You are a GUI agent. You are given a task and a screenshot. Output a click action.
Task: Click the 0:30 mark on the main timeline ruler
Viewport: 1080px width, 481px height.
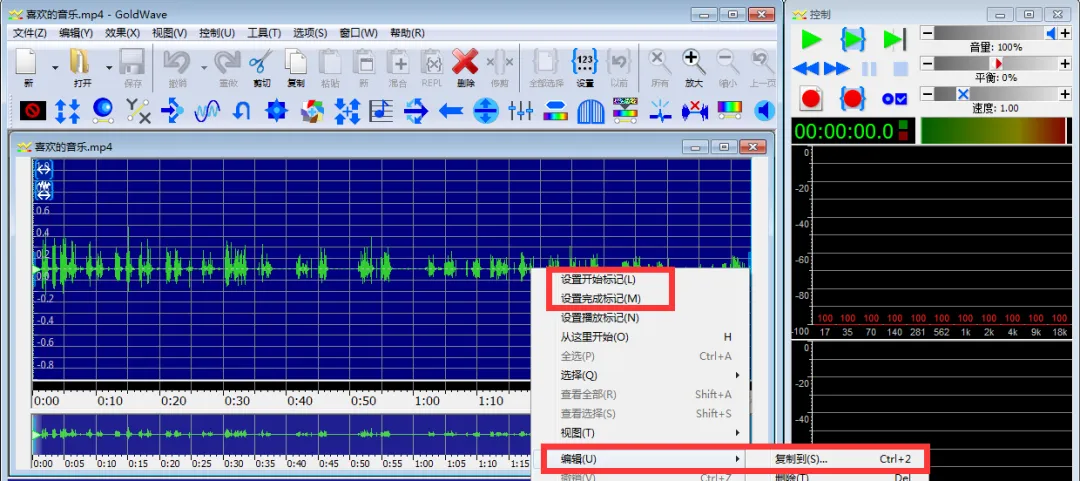tap(238, 401)
